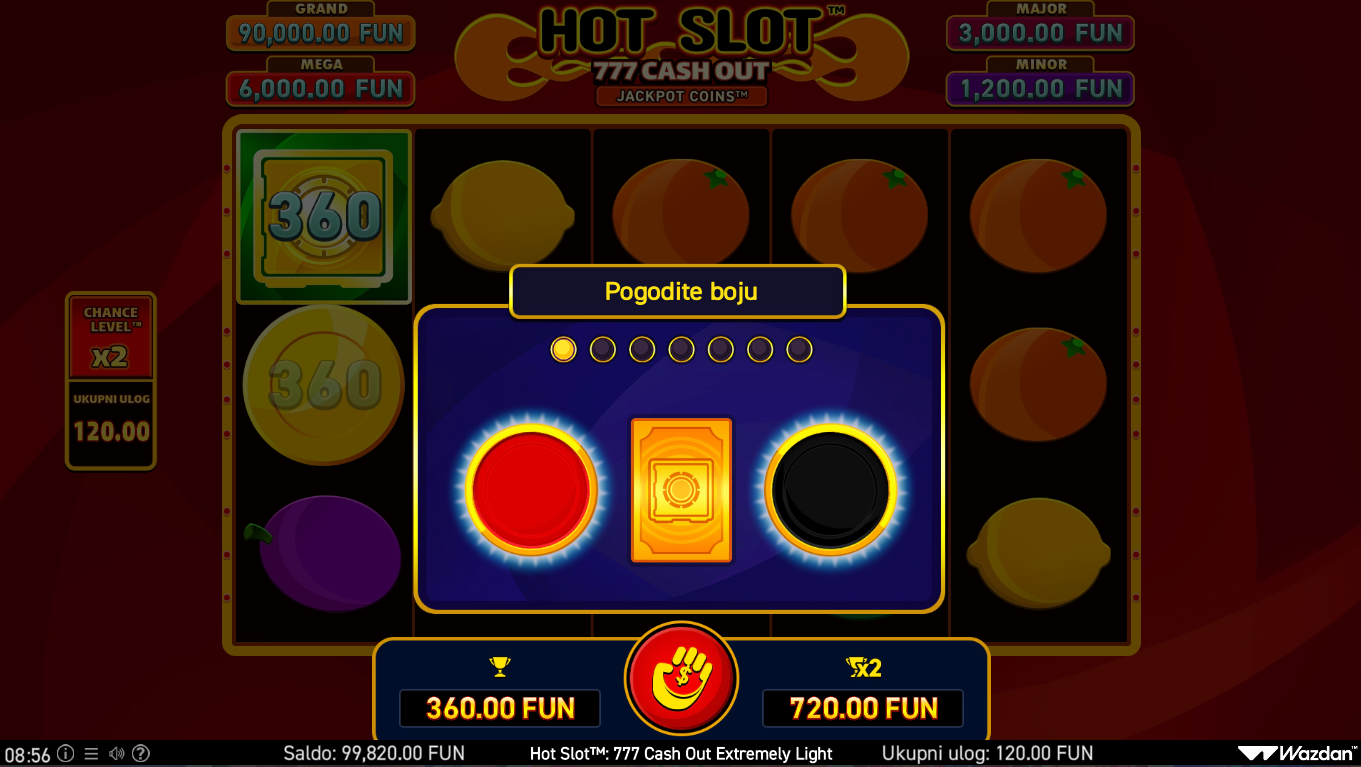The width and height of the screenshot is (1361, 767).
Task: Click the golden safe card
Action: [x=681, y=490]
